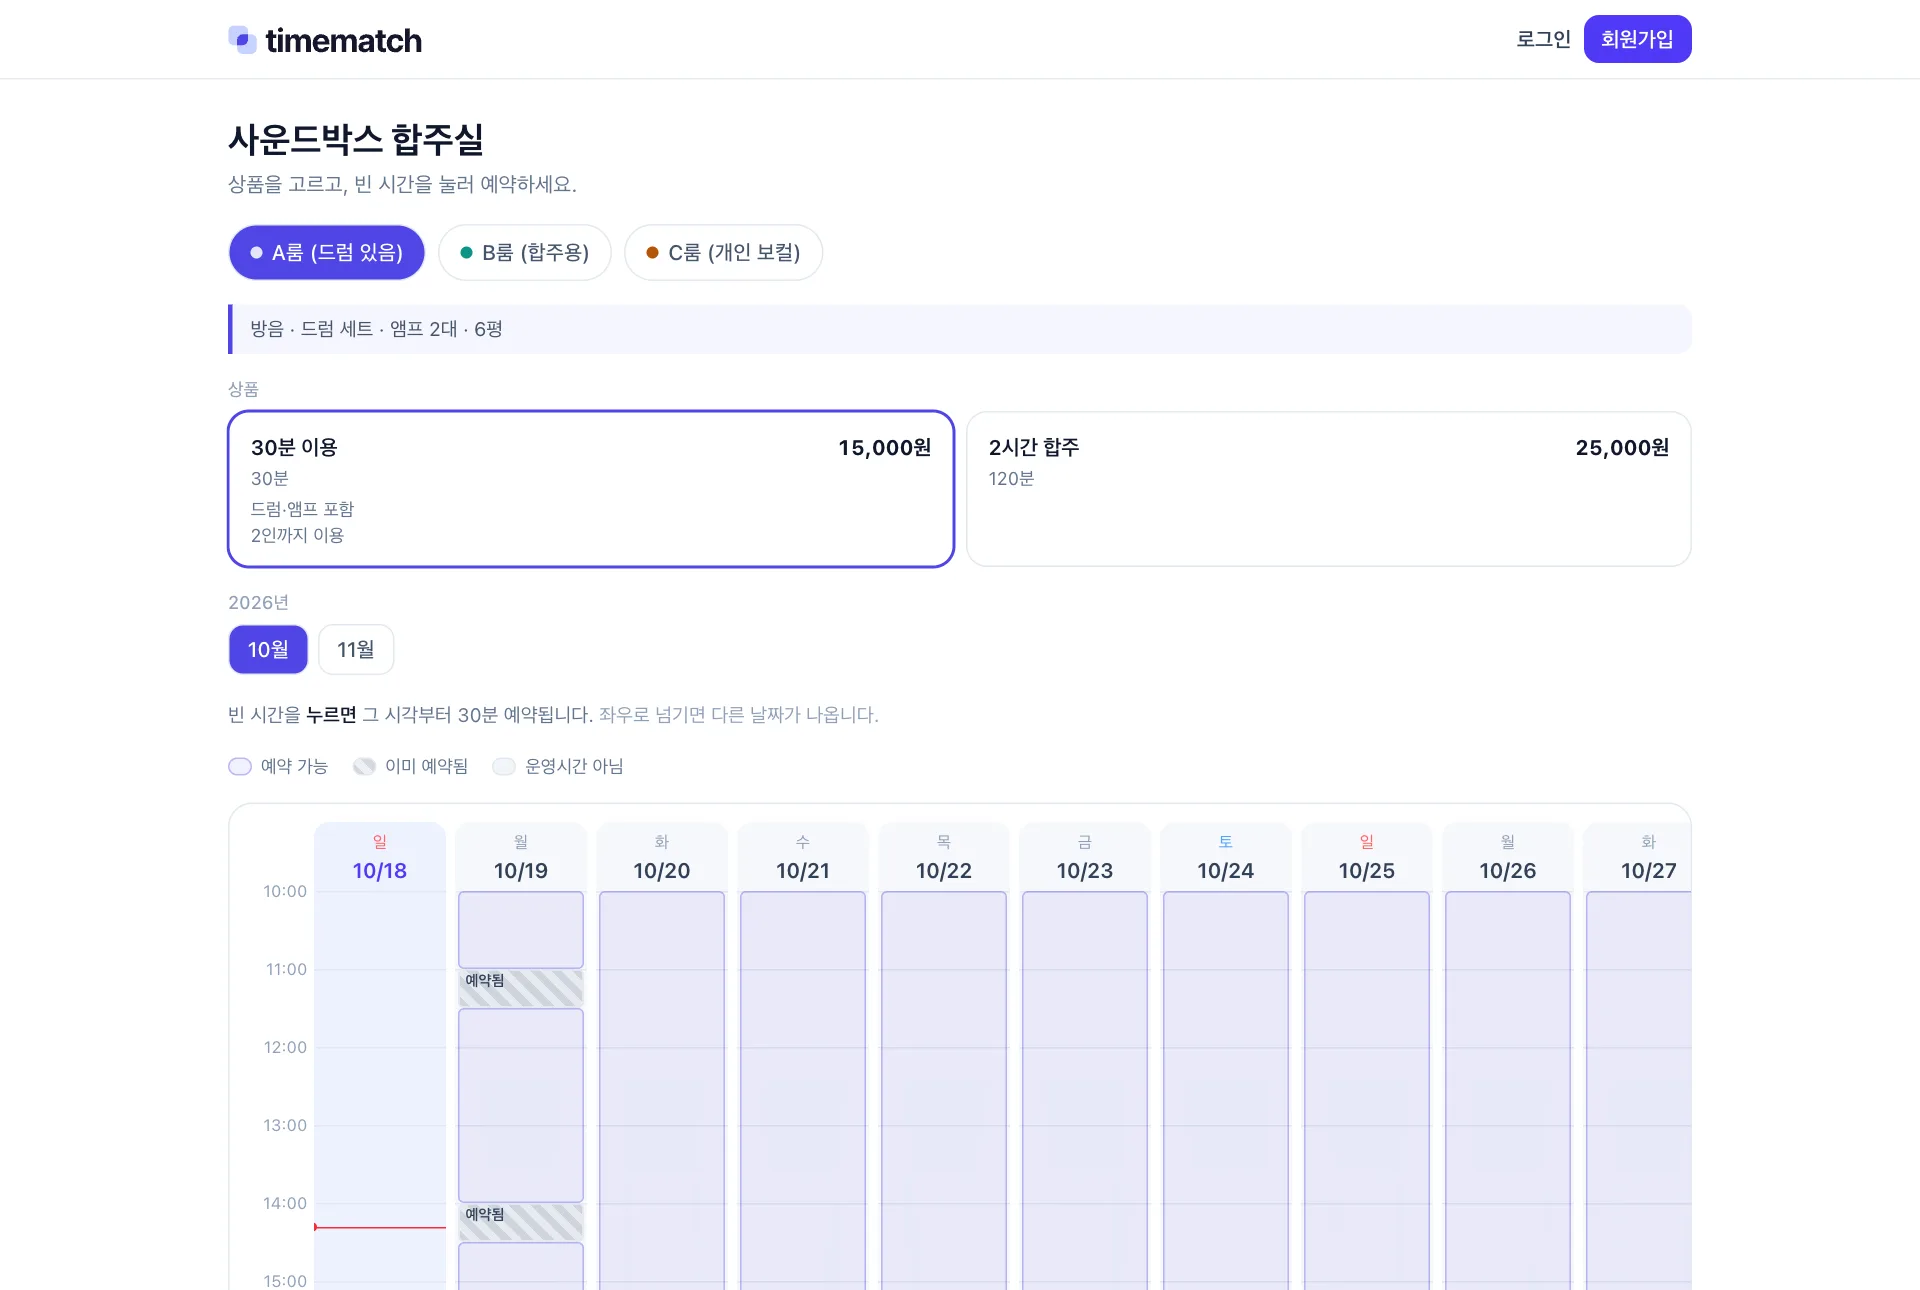Click the 사운드박스 합주실 heading
1920x1290 pixels.
356,139
